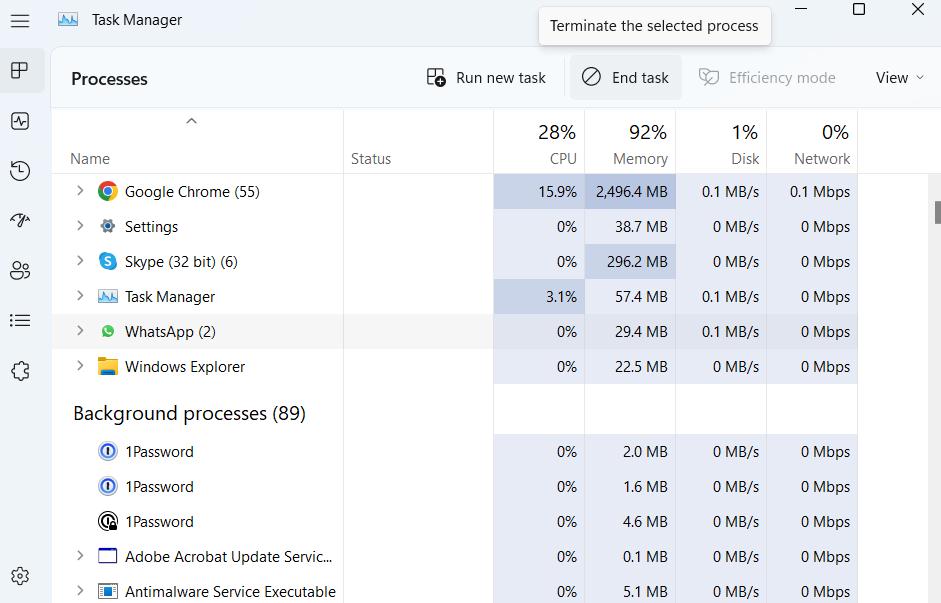
Task: Expand the Task Manager process group
Action: (80, 296)
